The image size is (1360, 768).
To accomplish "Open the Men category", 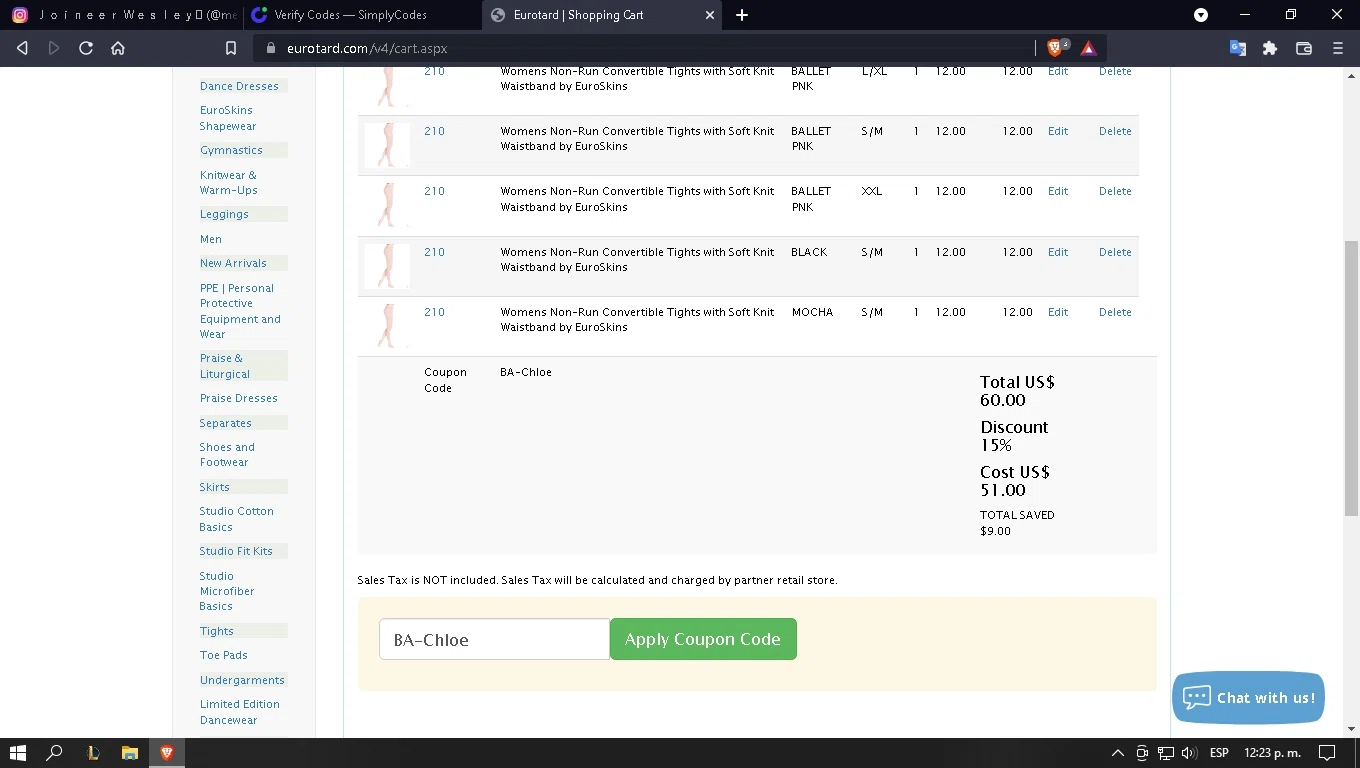I will pos(211,239).
